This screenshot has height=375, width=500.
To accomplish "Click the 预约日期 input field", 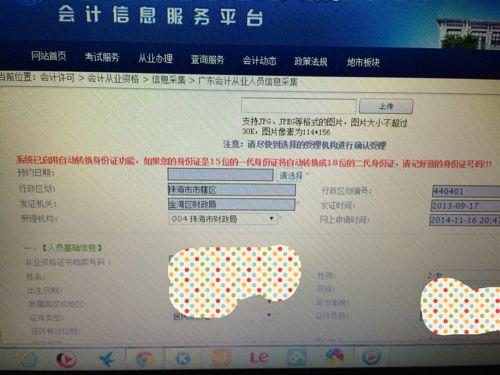I will click(x=220, y=175).
